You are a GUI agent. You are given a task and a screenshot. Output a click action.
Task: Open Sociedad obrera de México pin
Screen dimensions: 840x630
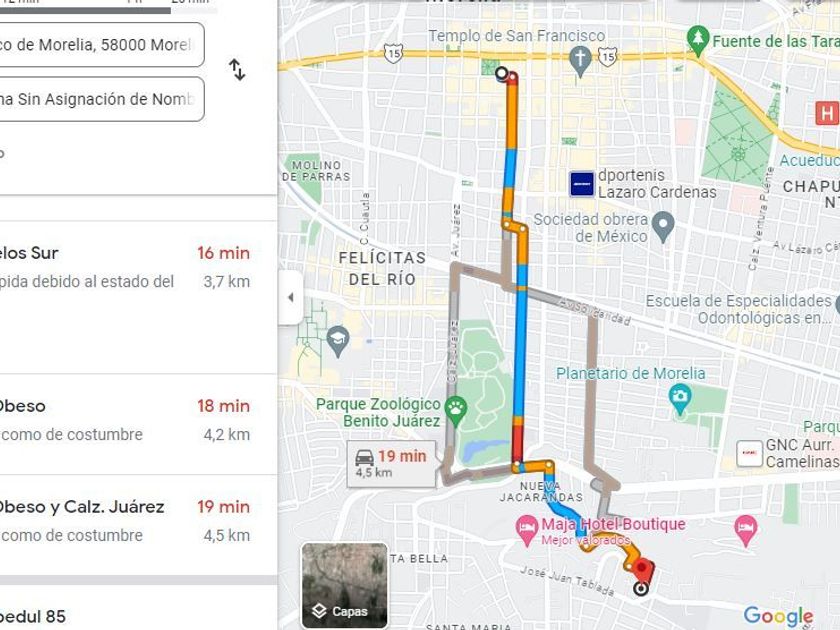click(664, 227)
